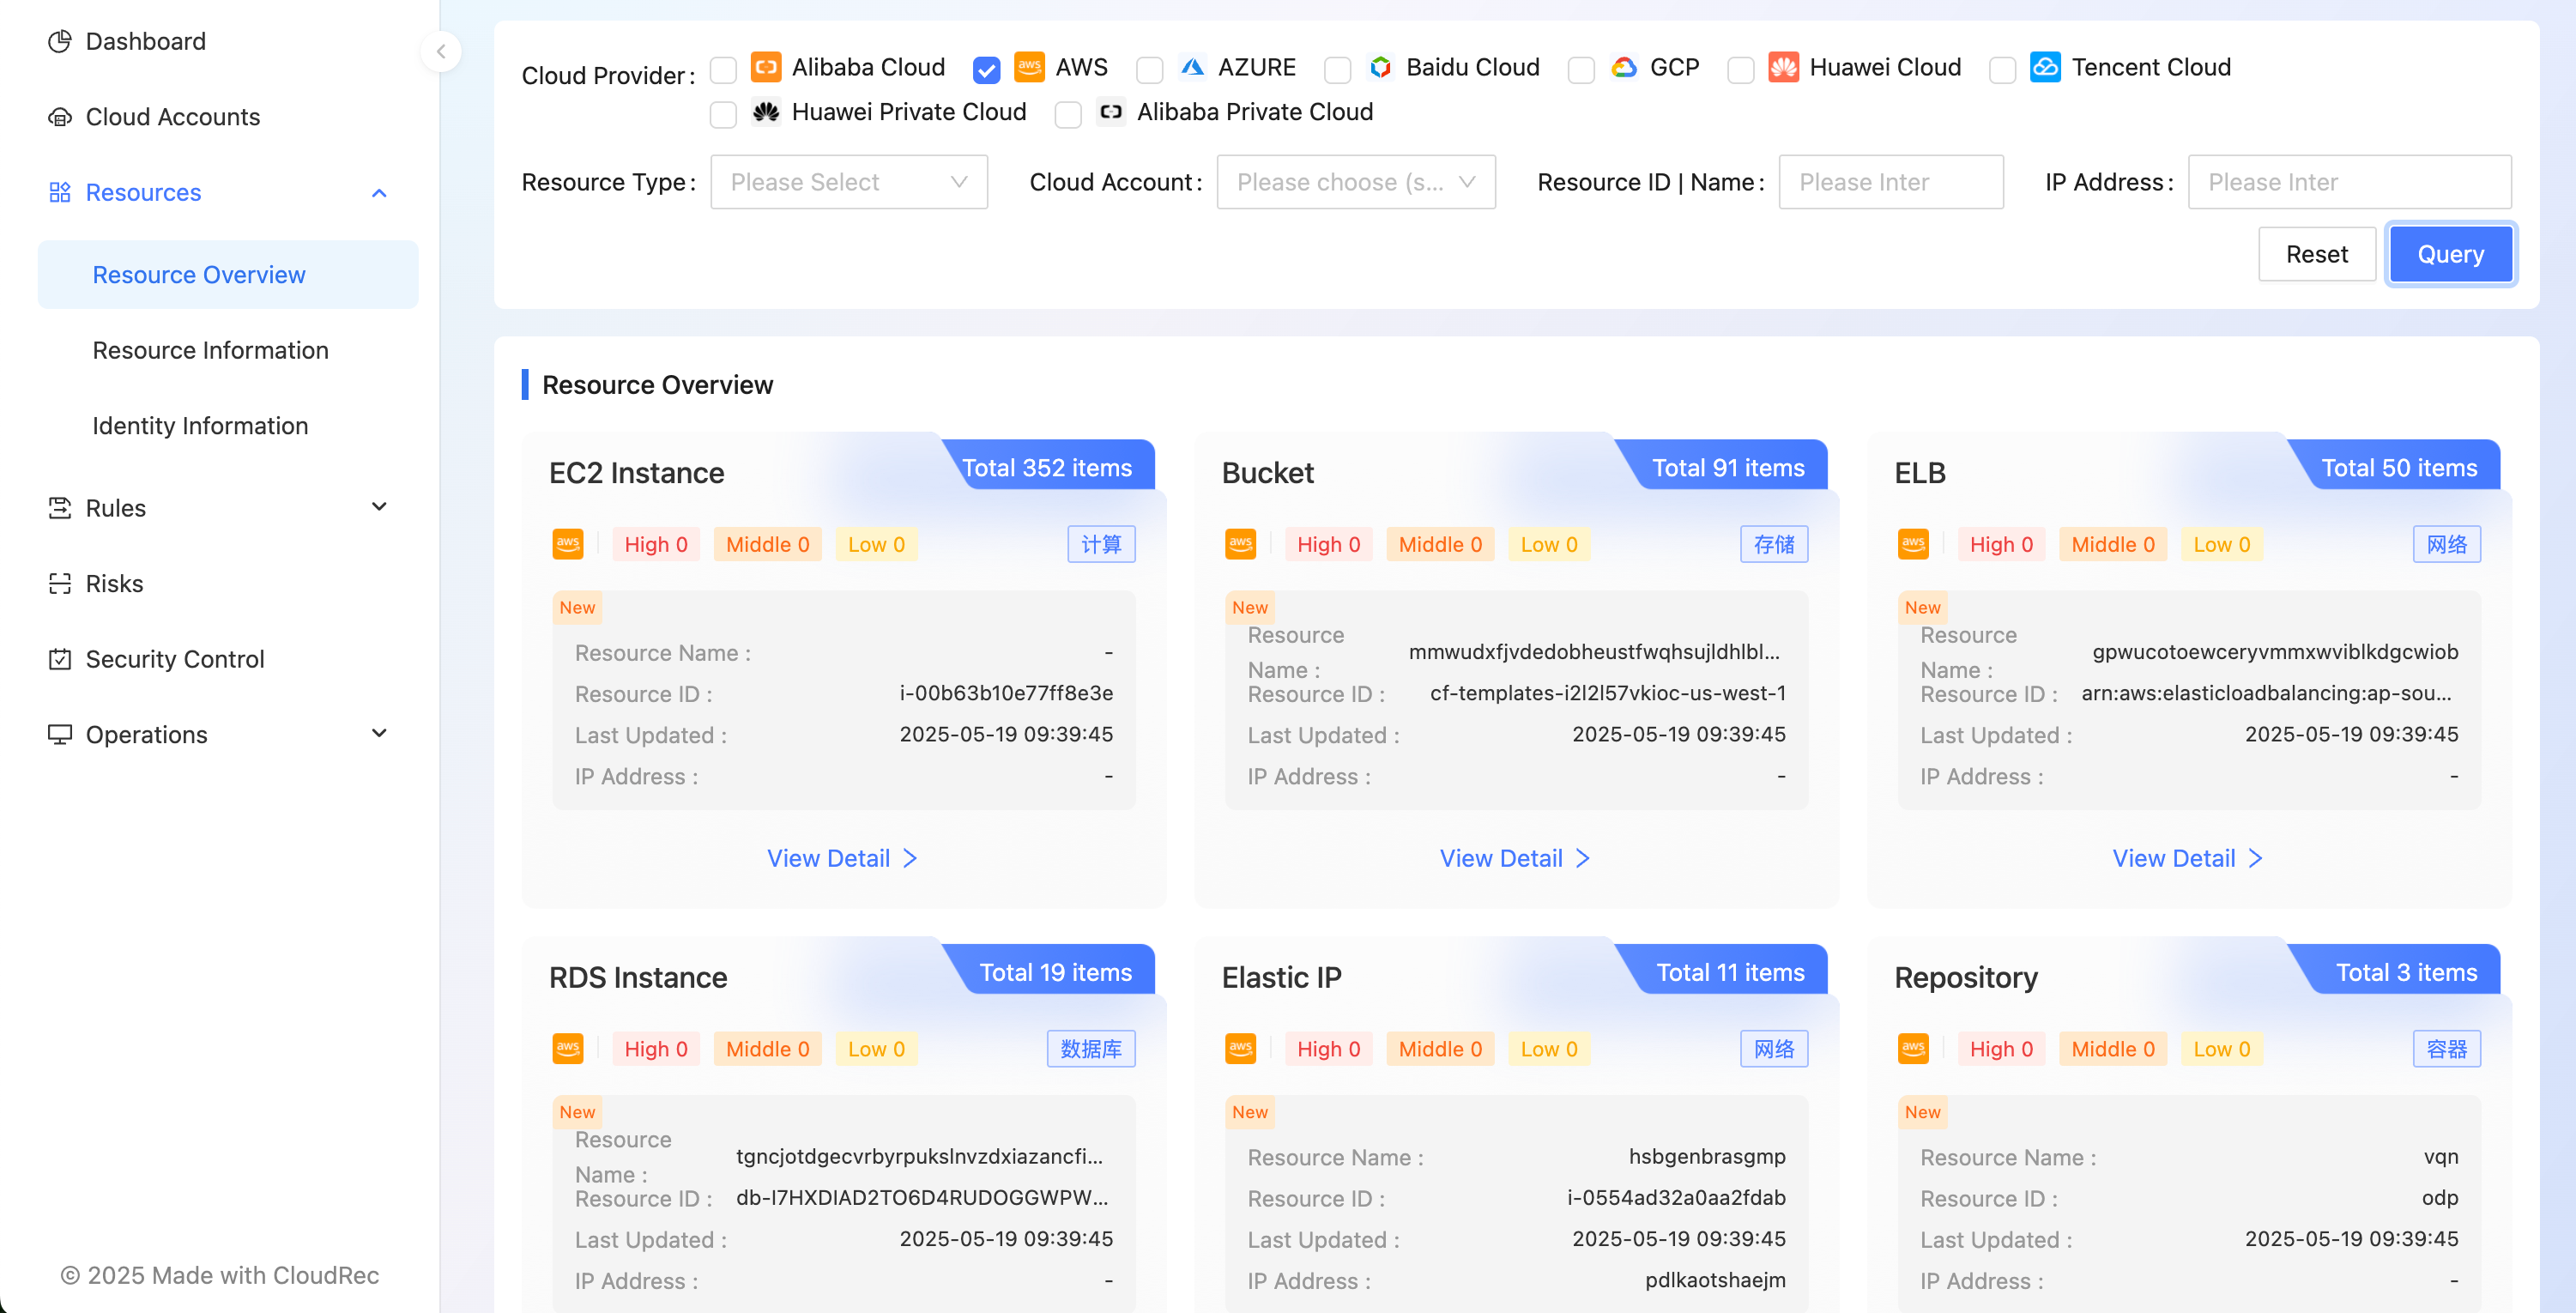This screenshot has height=1313, width=2576.
Task: Click the AWS icon on Elastic IP card
Action: (x=1241, y=1049)
